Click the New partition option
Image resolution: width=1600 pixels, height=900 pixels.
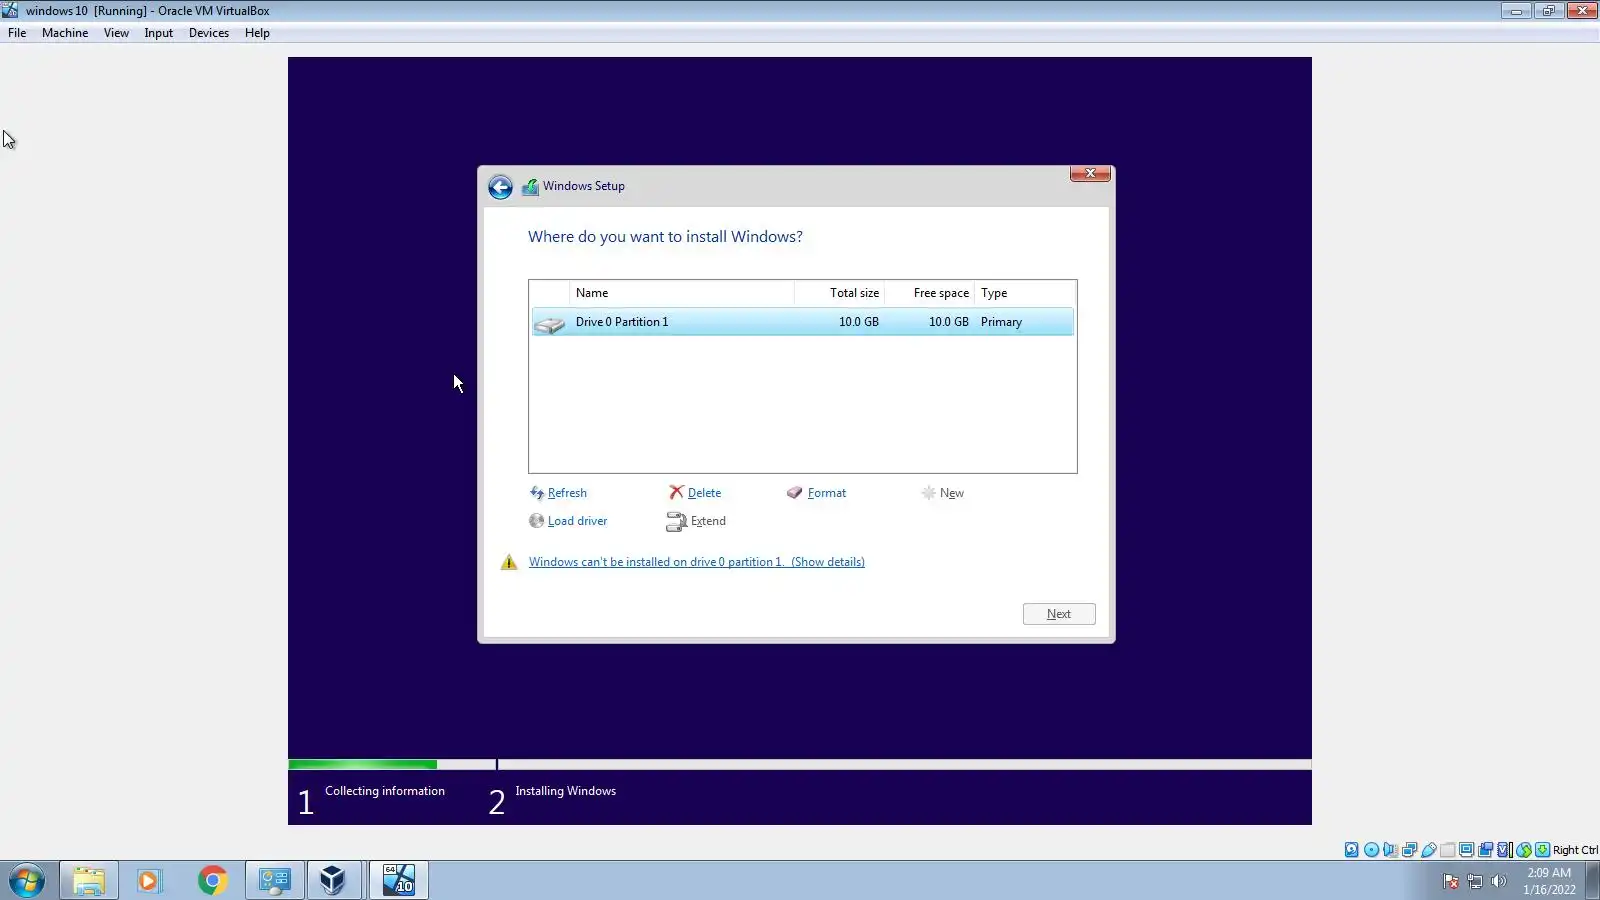tap(942, 493)
